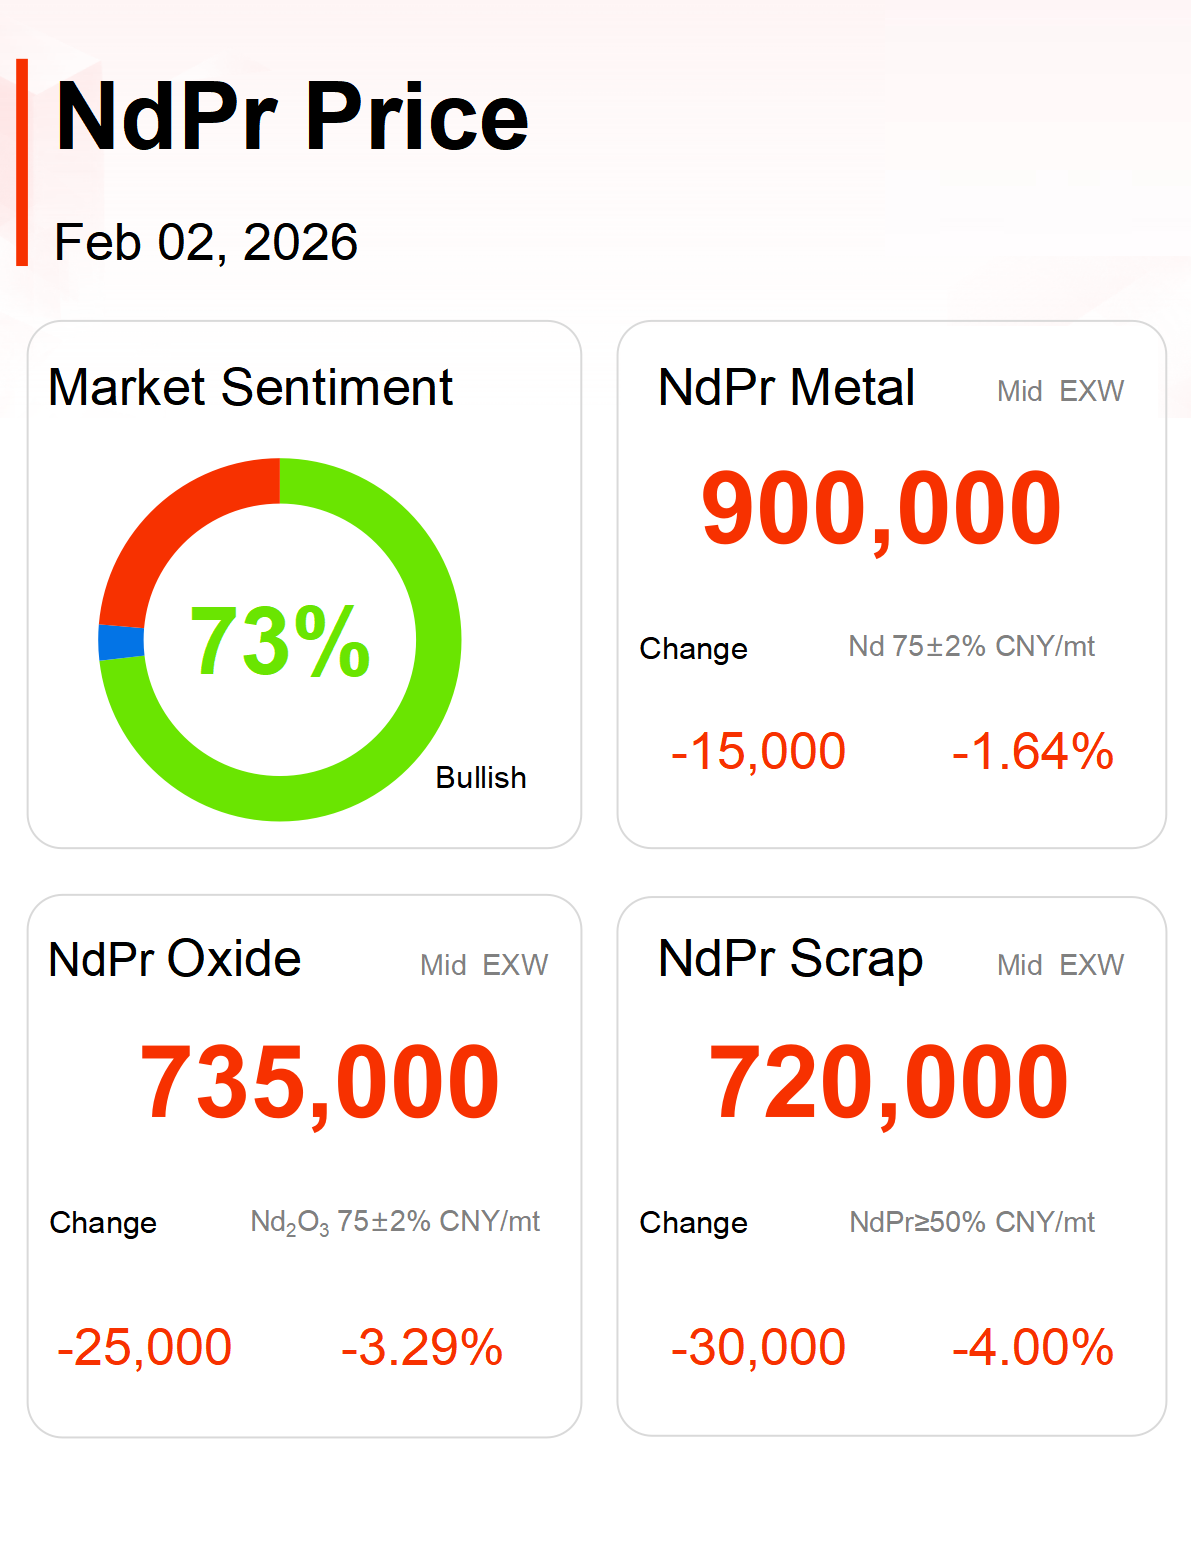Select the 735,000 NdPr Oxide price
Image resolution: width=1191 pixels, height=1557 pixels.
tap(319, 1083)
